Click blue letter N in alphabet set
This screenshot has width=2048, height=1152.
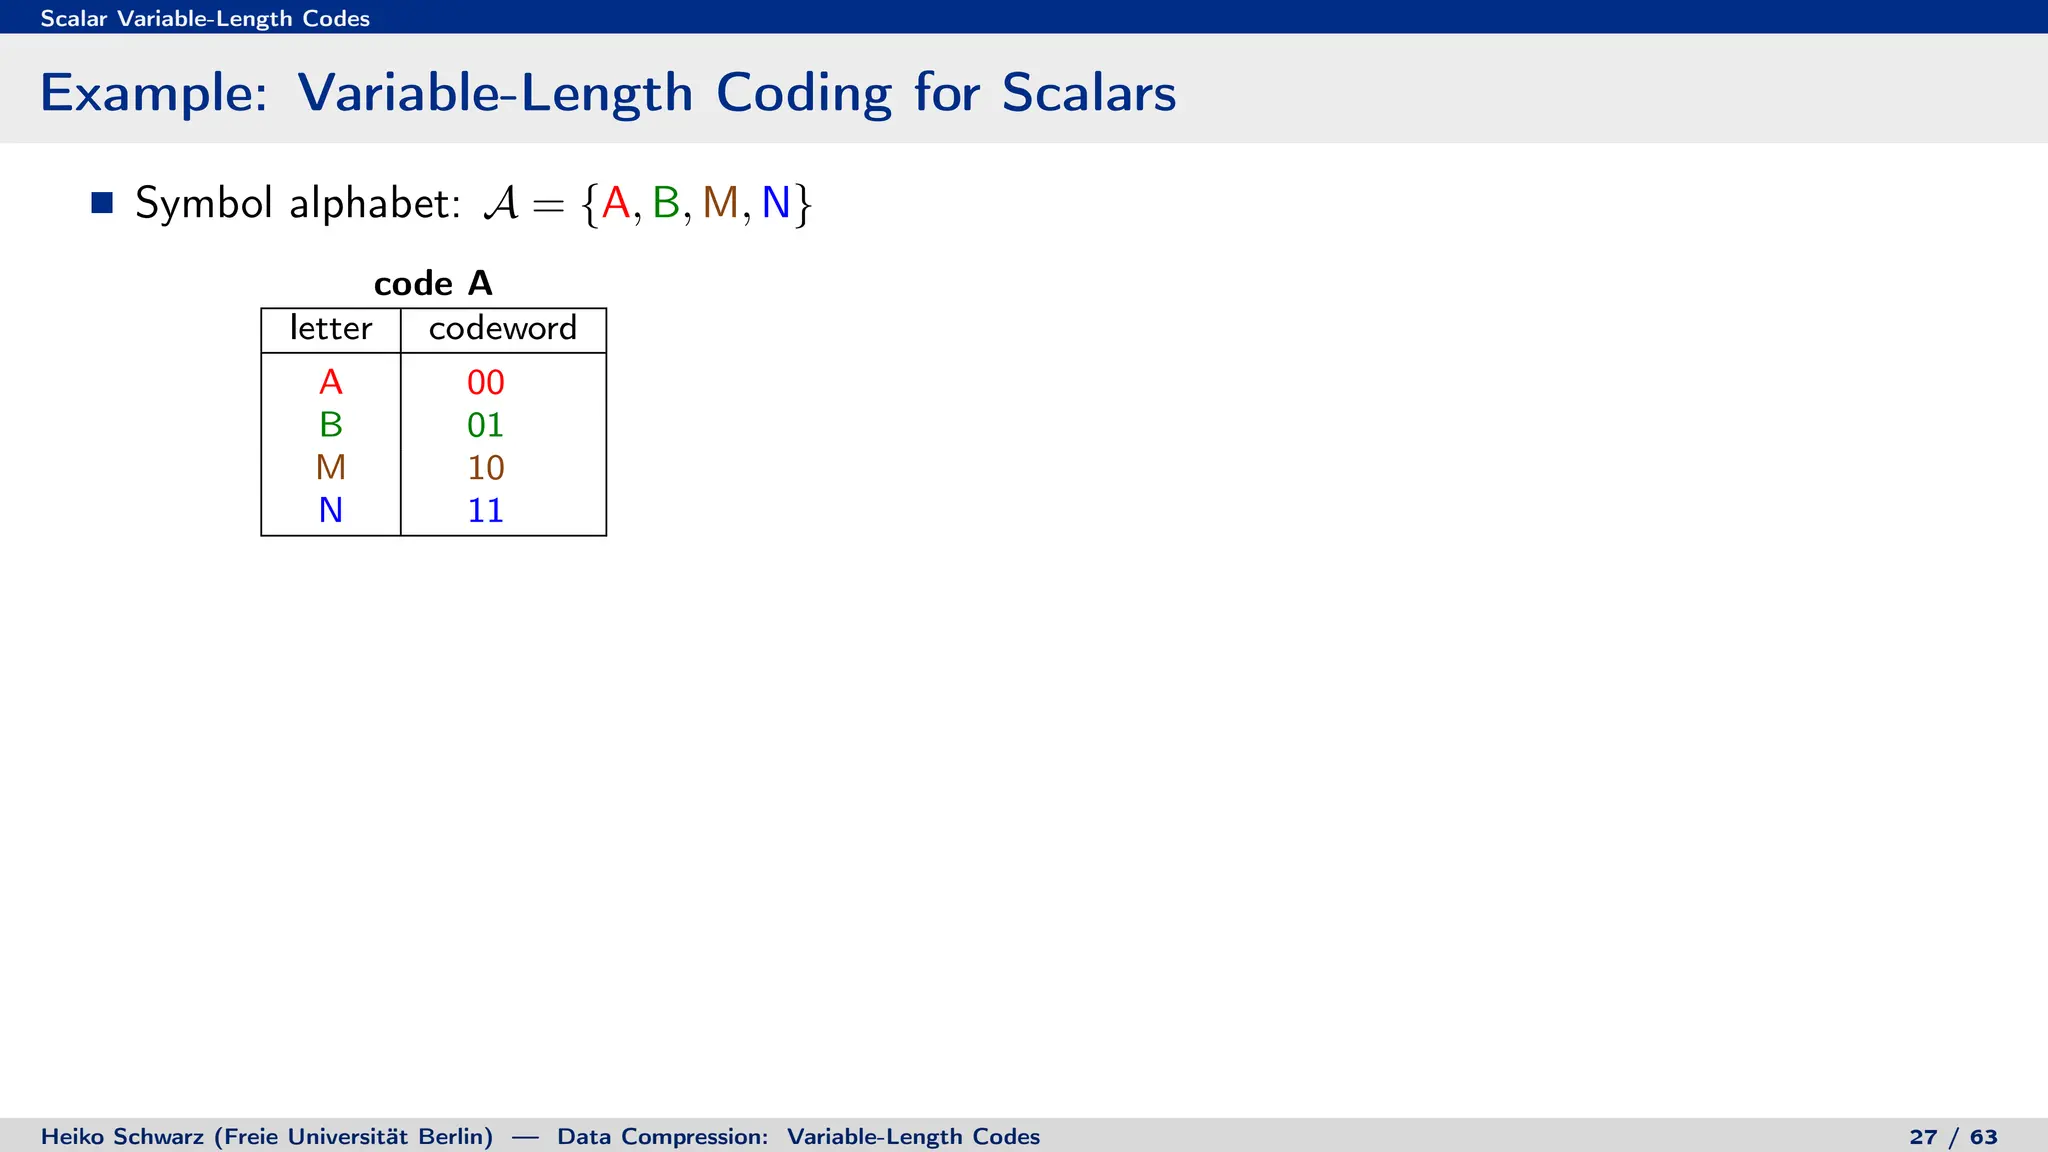pyautogui.click(x=776, y=203)
